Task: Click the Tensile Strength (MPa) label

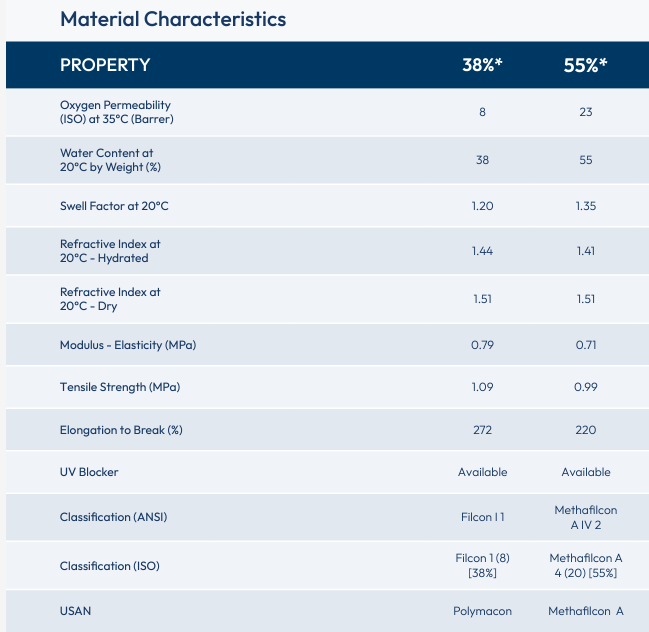Action: click(120, 387)
